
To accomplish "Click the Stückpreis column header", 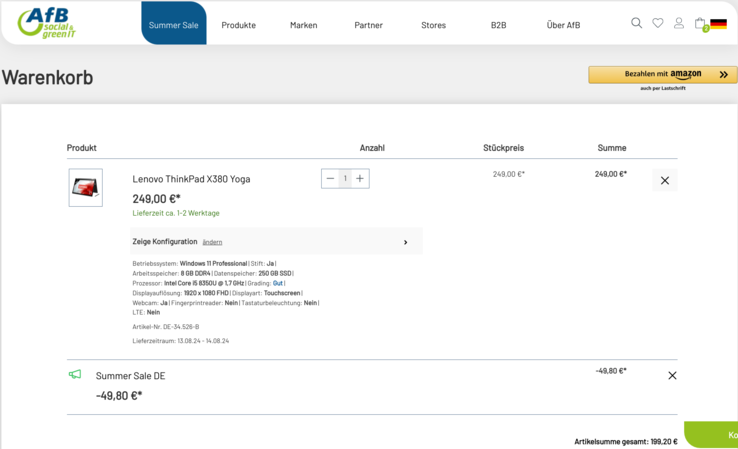I will [x=503, y=148].
